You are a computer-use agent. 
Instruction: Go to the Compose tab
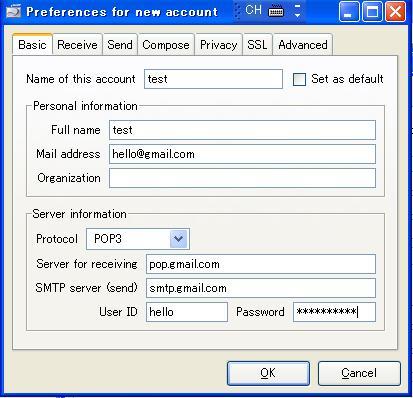(166, 44)
